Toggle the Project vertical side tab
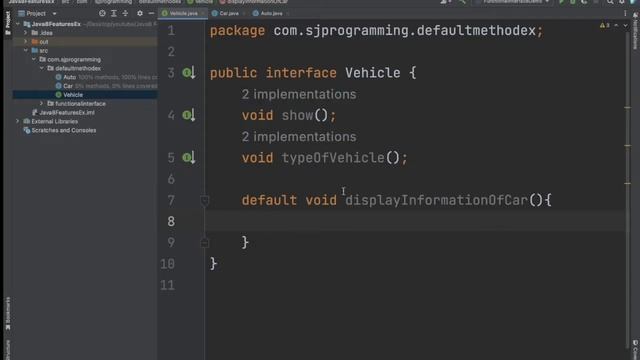This screenshot has height=360, width=640. (8, 22)
